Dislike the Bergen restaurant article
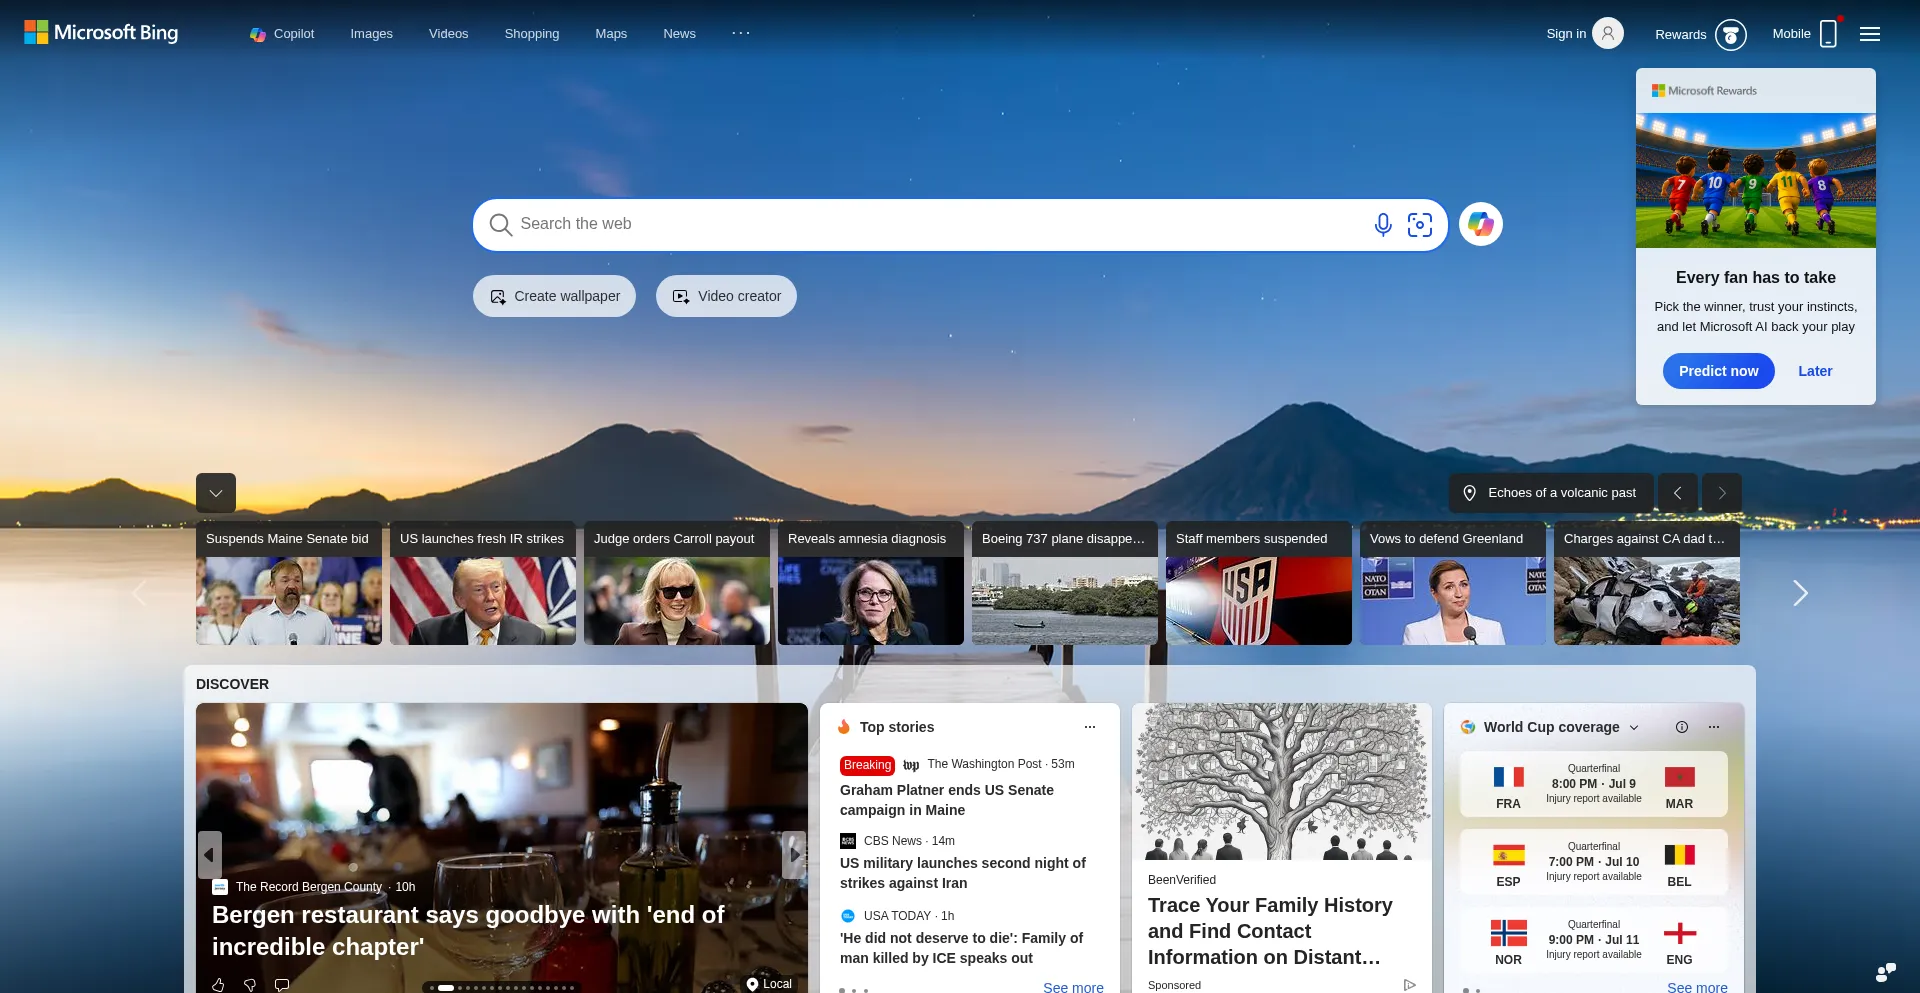The width and height of the screenshot is (1920, 993). [250, 985]
